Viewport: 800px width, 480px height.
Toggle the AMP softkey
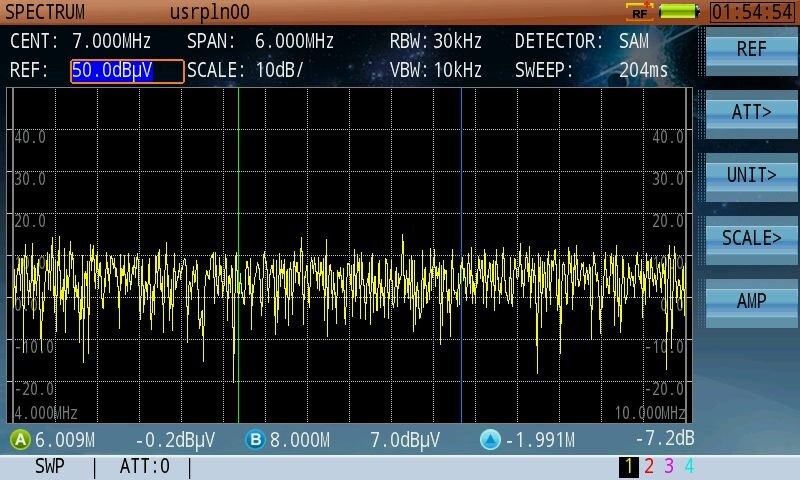pos(751,301)
